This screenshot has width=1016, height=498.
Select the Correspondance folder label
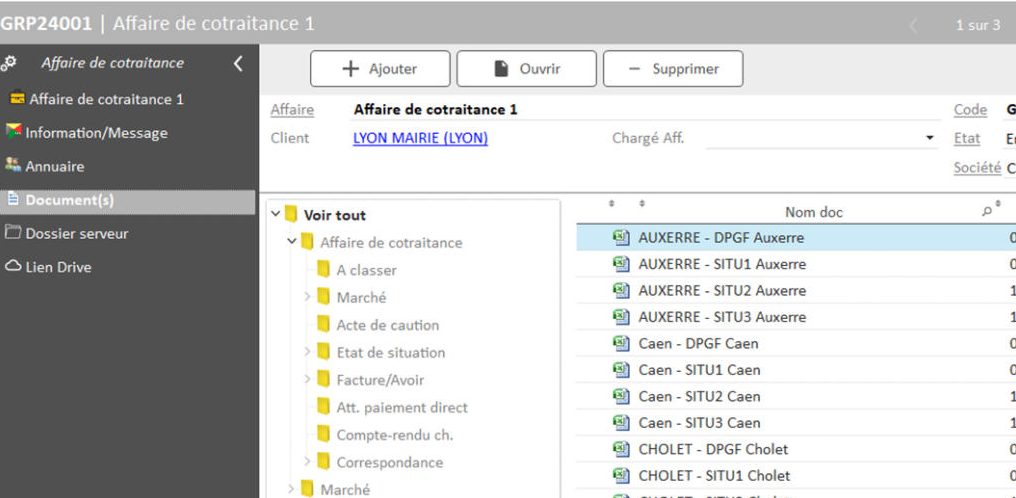389,462
